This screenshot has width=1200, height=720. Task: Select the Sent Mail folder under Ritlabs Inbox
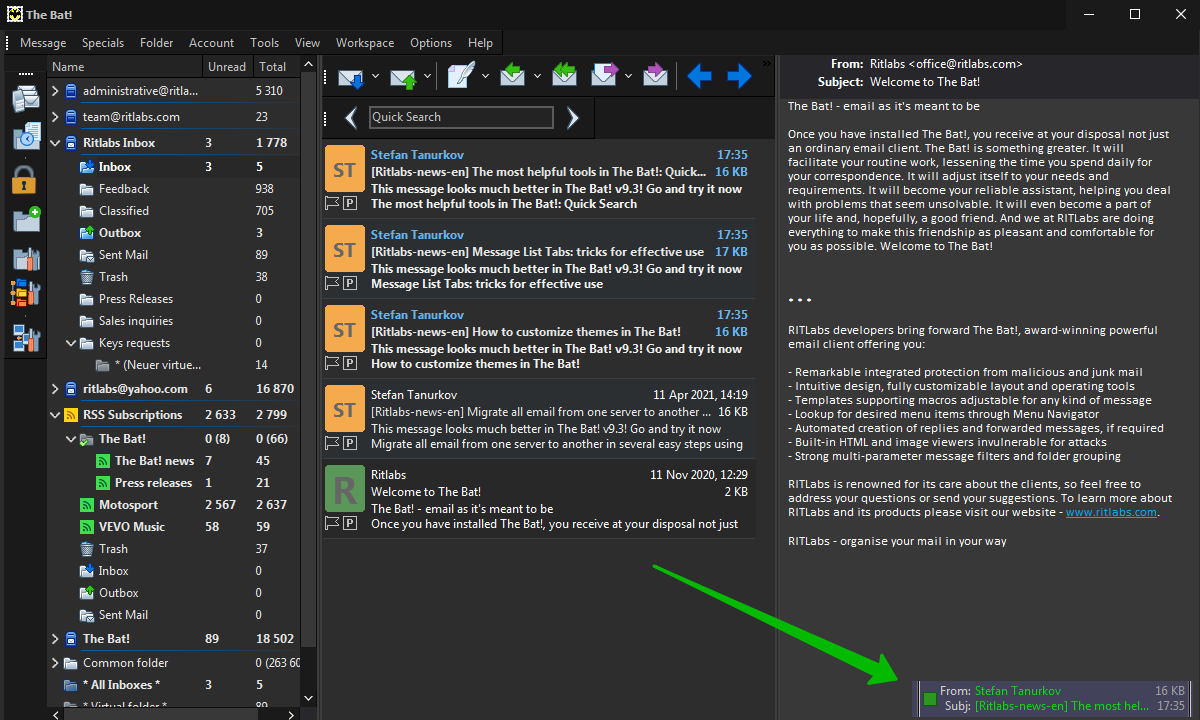[x=123, y=255]
